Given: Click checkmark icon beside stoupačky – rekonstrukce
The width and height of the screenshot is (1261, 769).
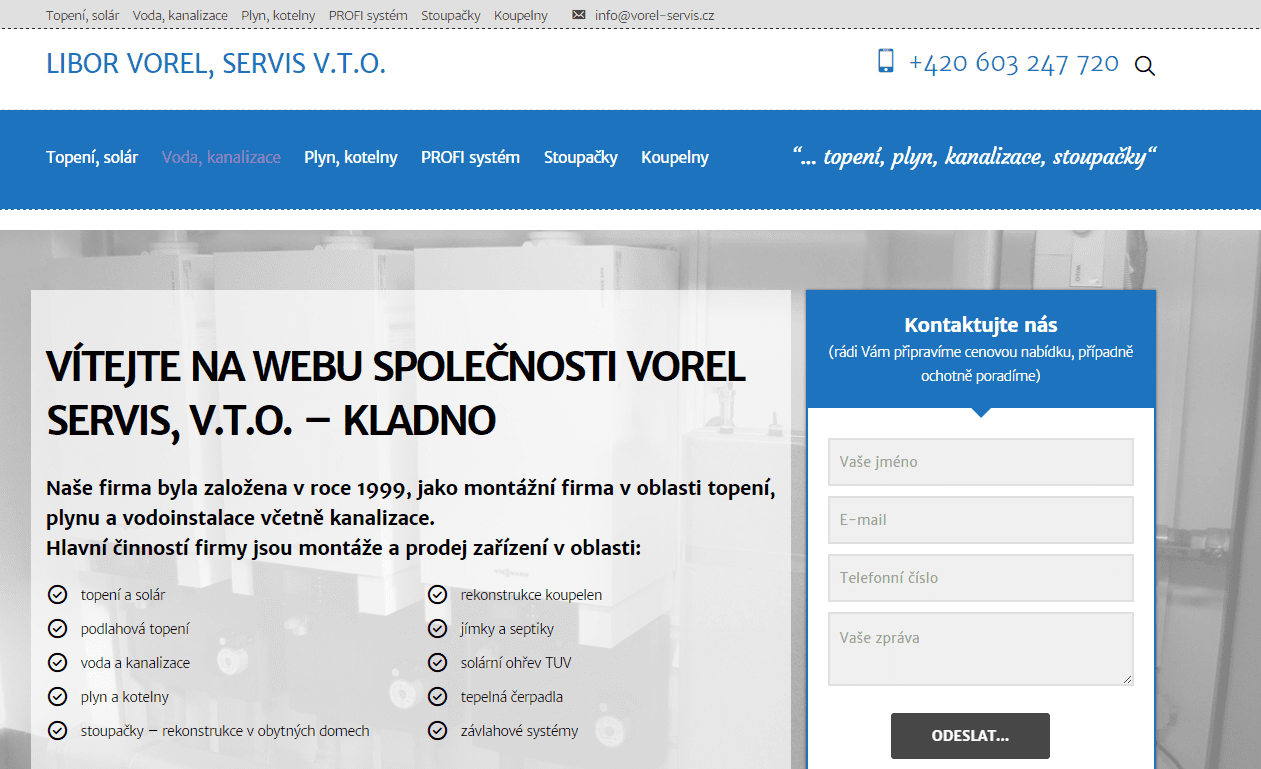Looking at the screenshot, I should (57, 731).
